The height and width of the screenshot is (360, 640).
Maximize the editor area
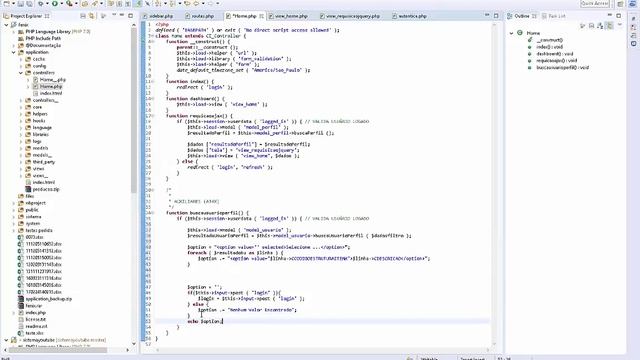(496, 16)
